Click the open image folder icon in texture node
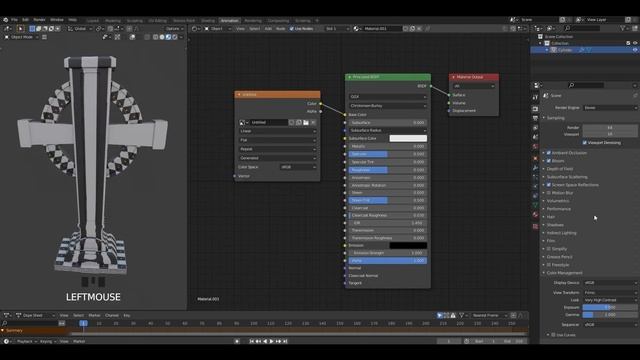640x360 pixels. (x=306, y=122)
